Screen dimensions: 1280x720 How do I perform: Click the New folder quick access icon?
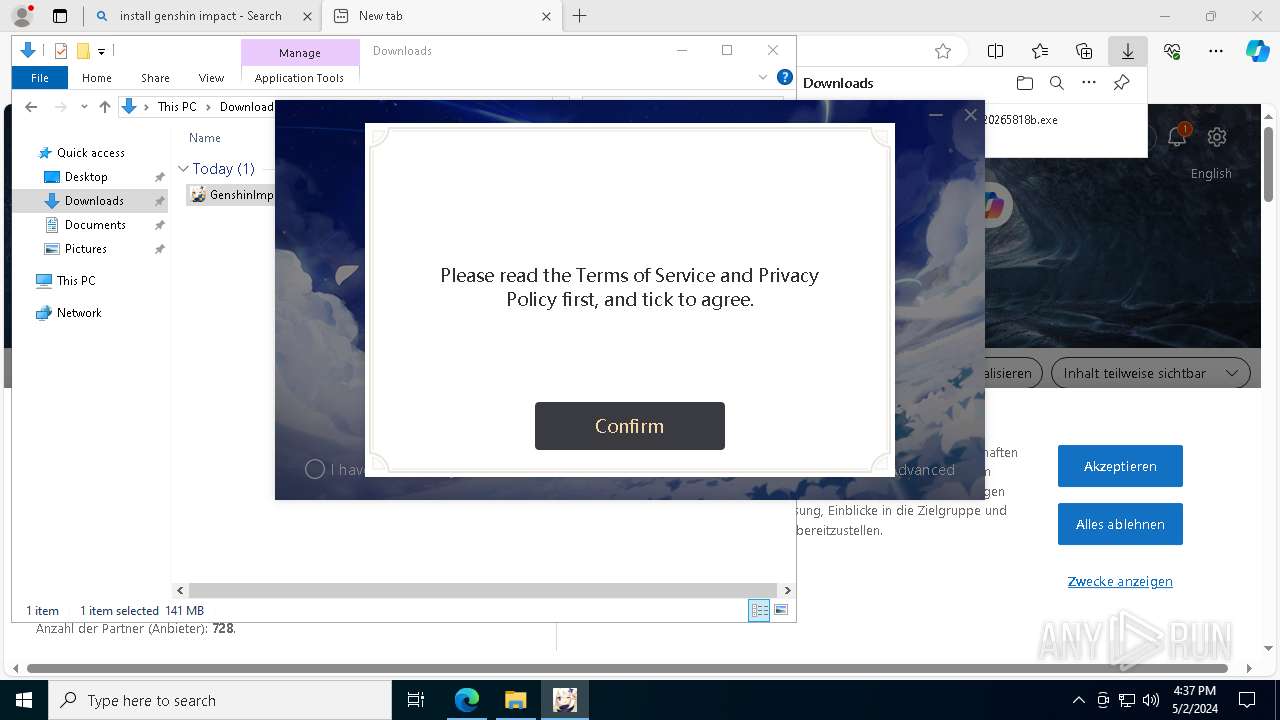click(83, 51)
